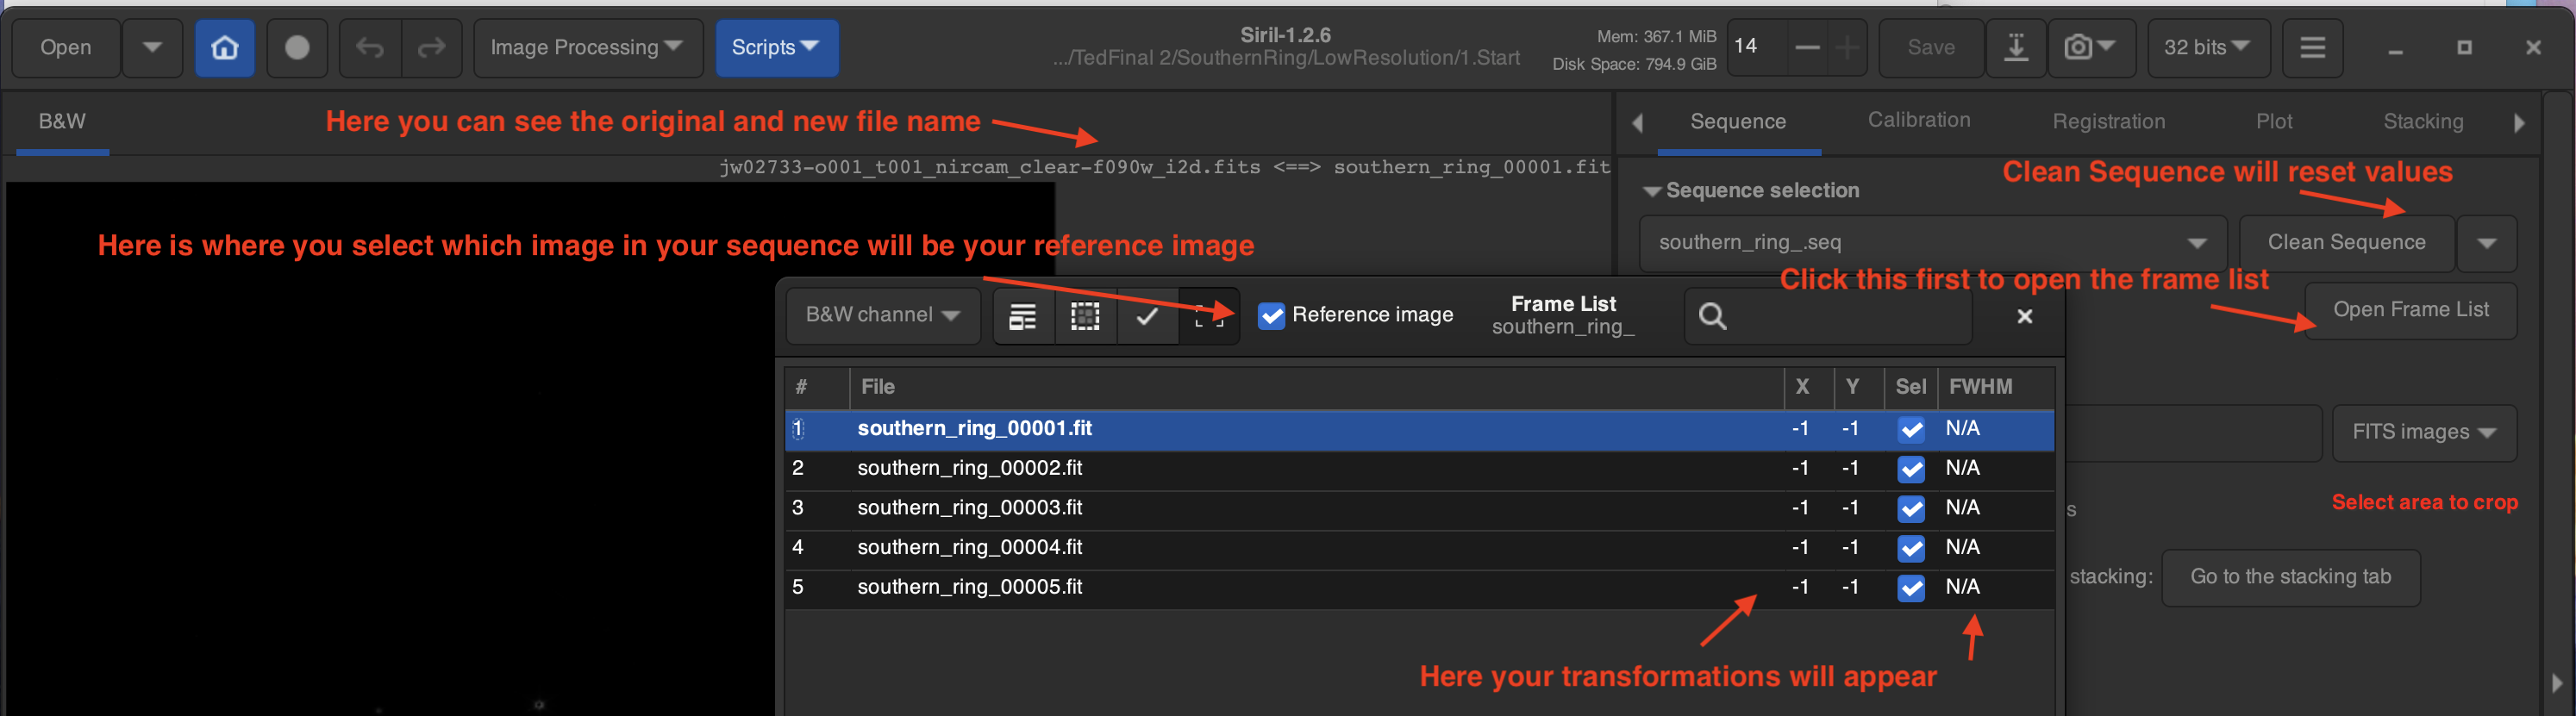2576x716 pixels.
Task: Open the southern_ring_.seq sequence combo box
Action: point(1932,243)
